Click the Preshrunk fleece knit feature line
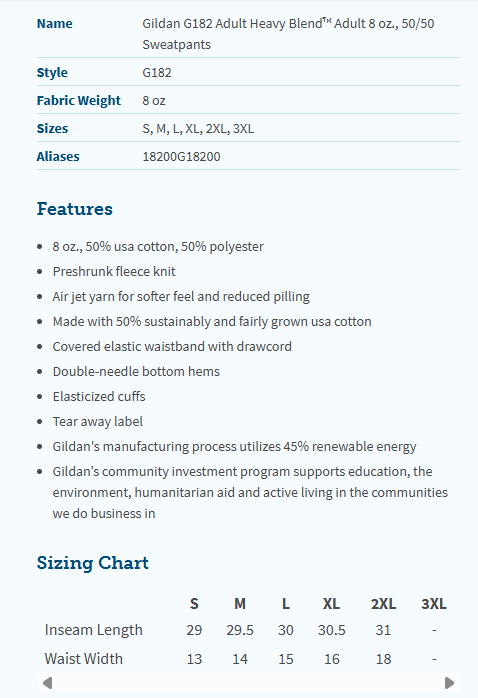The width and height of the screenshot is (478, 698). point(114,272)
